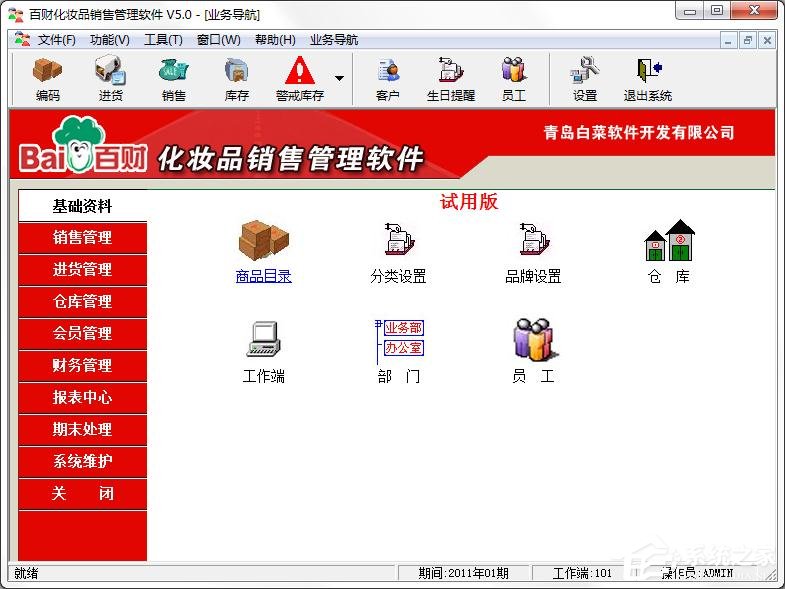This screenshot has width=785, height=589.
Task: Click the 青岛白菜软件开发有限公司 banner text
Action: pos(639,133)
